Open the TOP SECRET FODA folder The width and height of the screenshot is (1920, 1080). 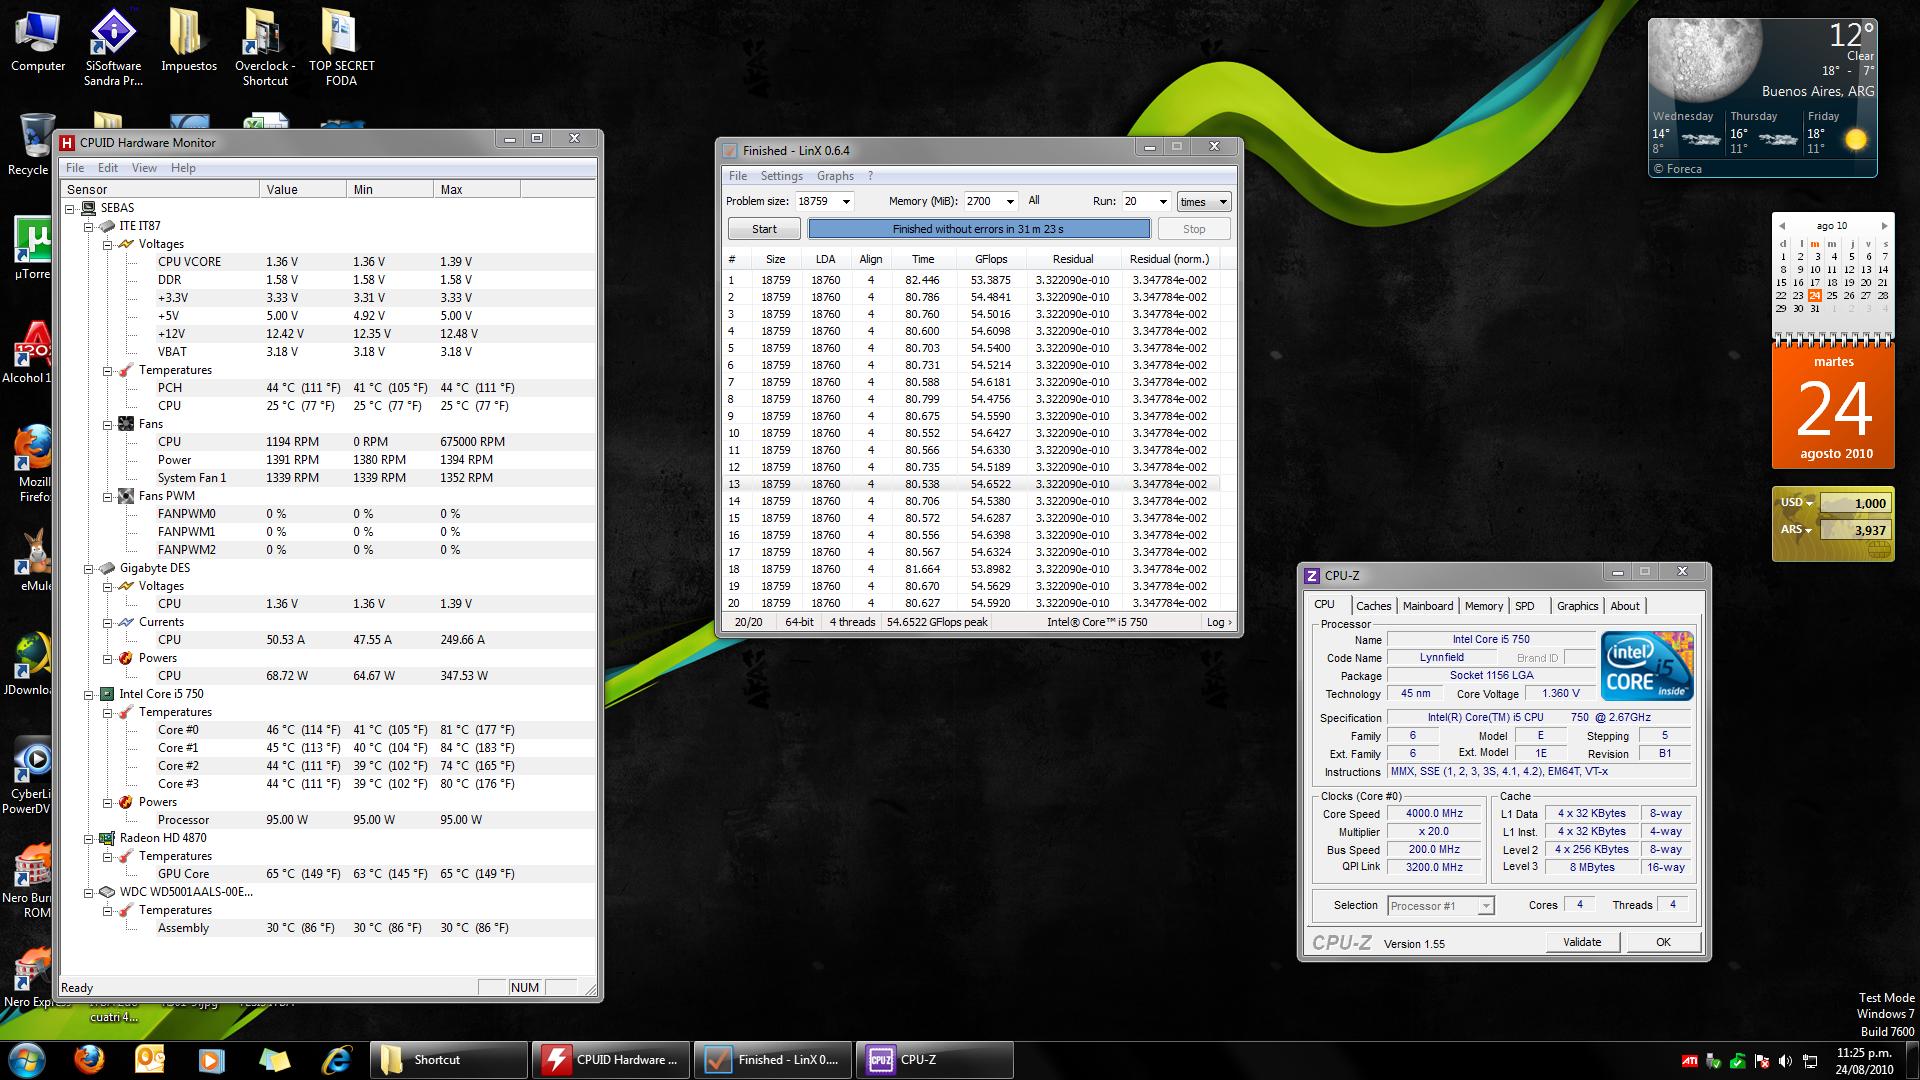pos(341,47)
